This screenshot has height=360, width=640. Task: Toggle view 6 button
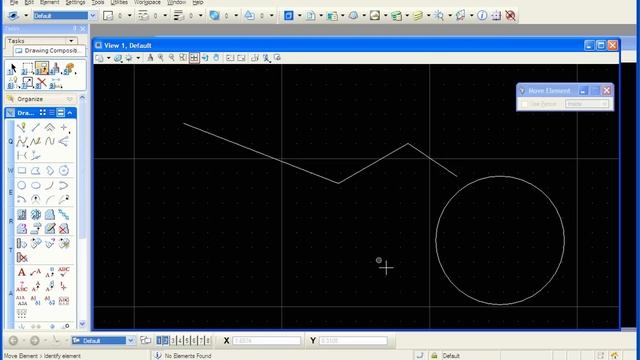tap(193, 340)
